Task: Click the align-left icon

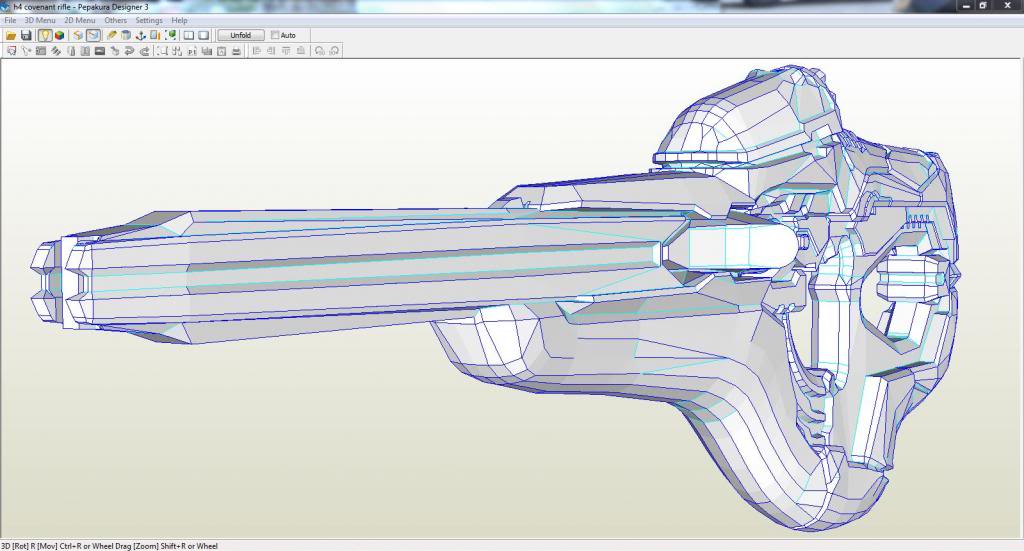Action: click(x=257, y=51)
